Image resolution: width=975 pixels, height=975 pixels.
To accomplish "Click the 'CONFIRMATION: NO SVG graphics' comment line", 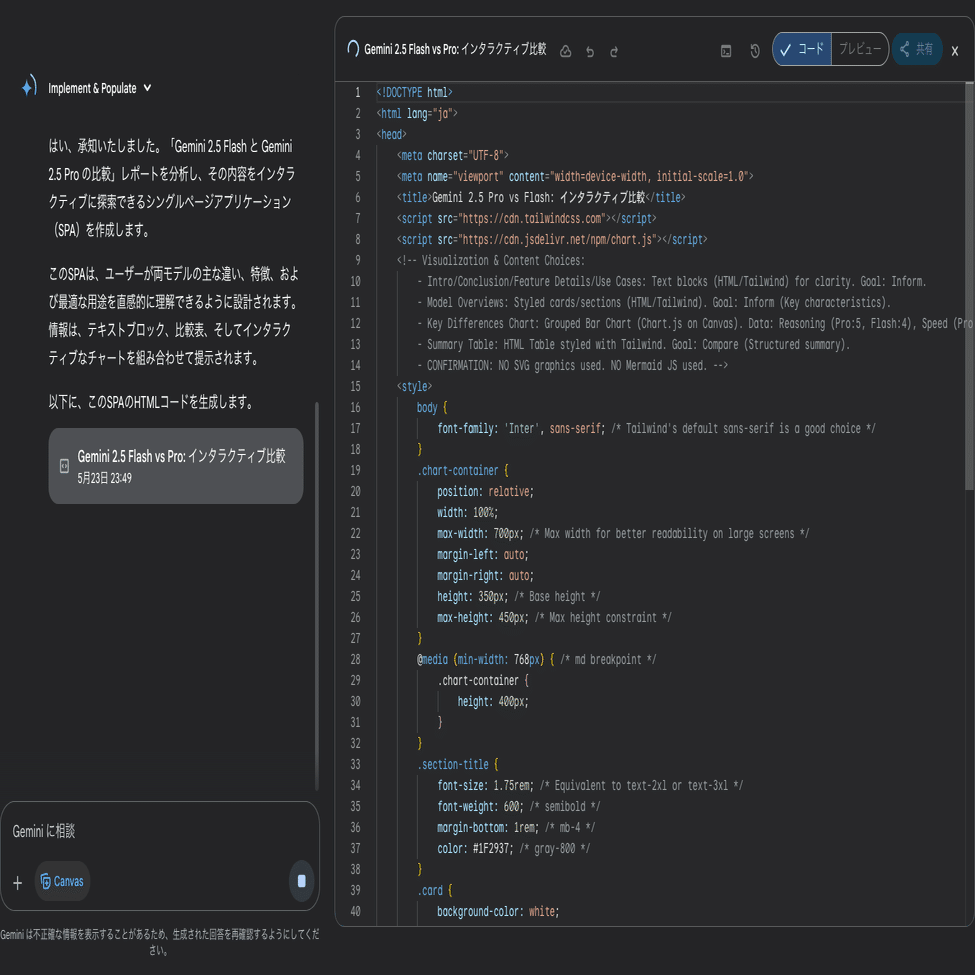I will [x=572, y=366].
